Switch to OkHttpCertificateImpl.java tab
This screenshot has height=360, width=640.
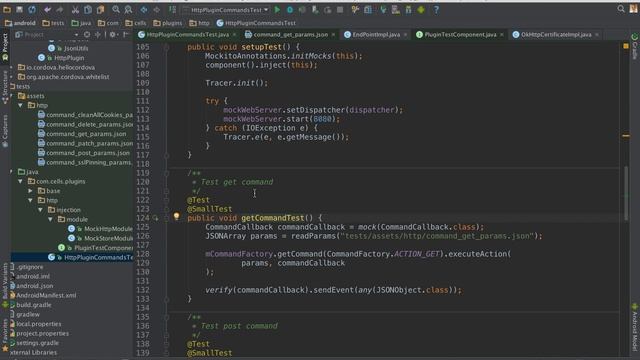tap(556, 35)
